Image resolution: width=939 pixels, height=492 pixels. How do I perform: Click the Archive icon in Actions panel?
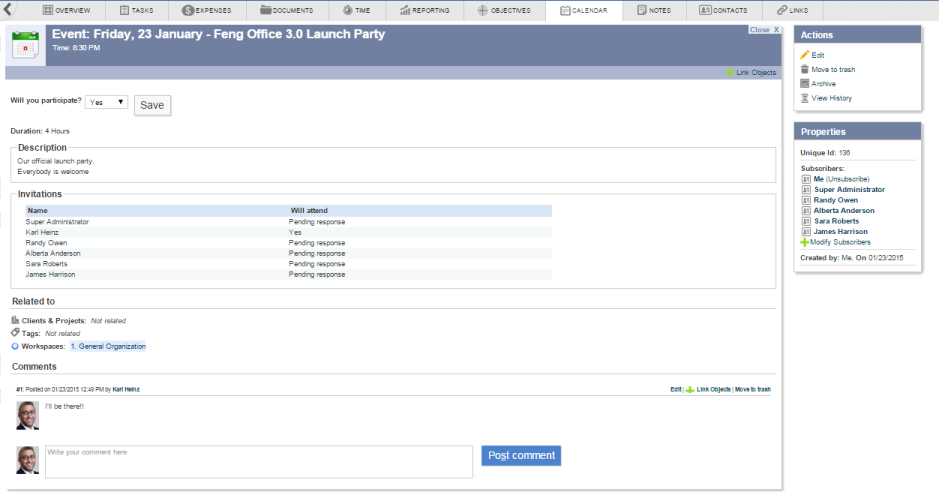click(x=805, y=84)
